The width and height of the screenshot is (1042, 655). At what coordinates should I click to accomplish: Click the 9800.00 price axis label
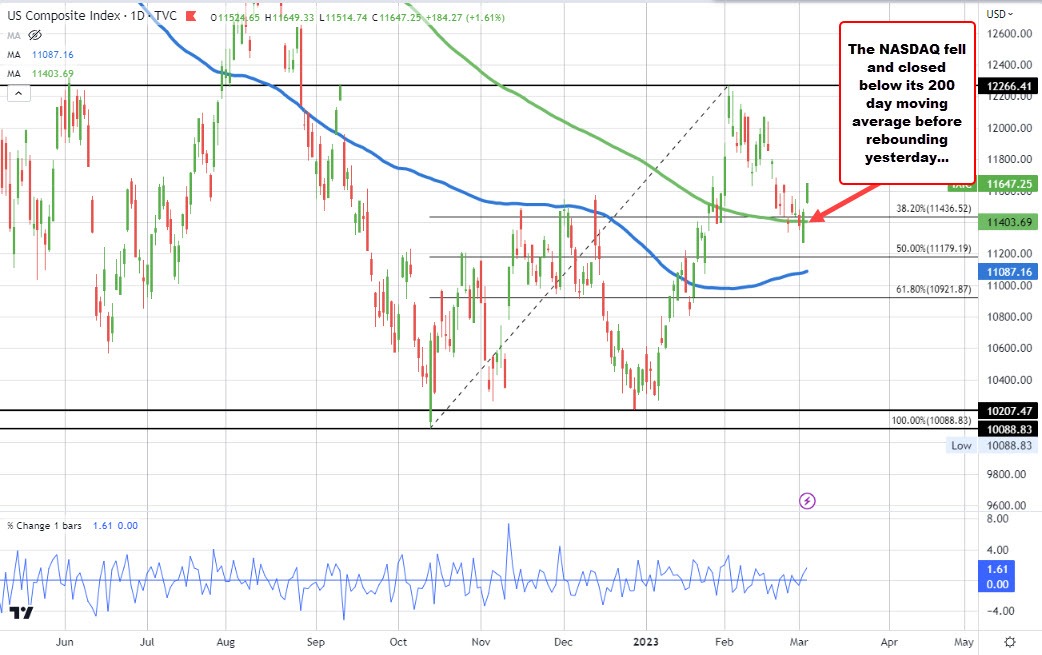pos(1009,474)
